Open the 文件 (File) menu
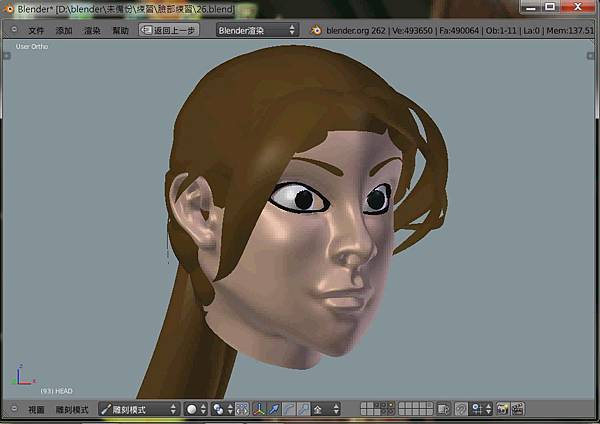 point(36,31)
